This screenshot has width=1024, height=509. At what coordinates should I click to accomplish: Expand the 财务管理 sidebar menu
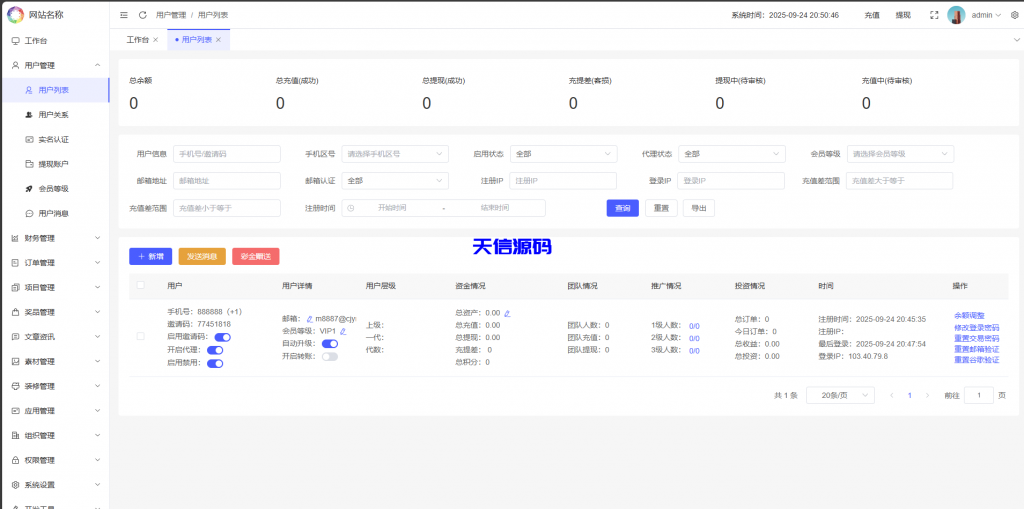click(x=55, y=238)
